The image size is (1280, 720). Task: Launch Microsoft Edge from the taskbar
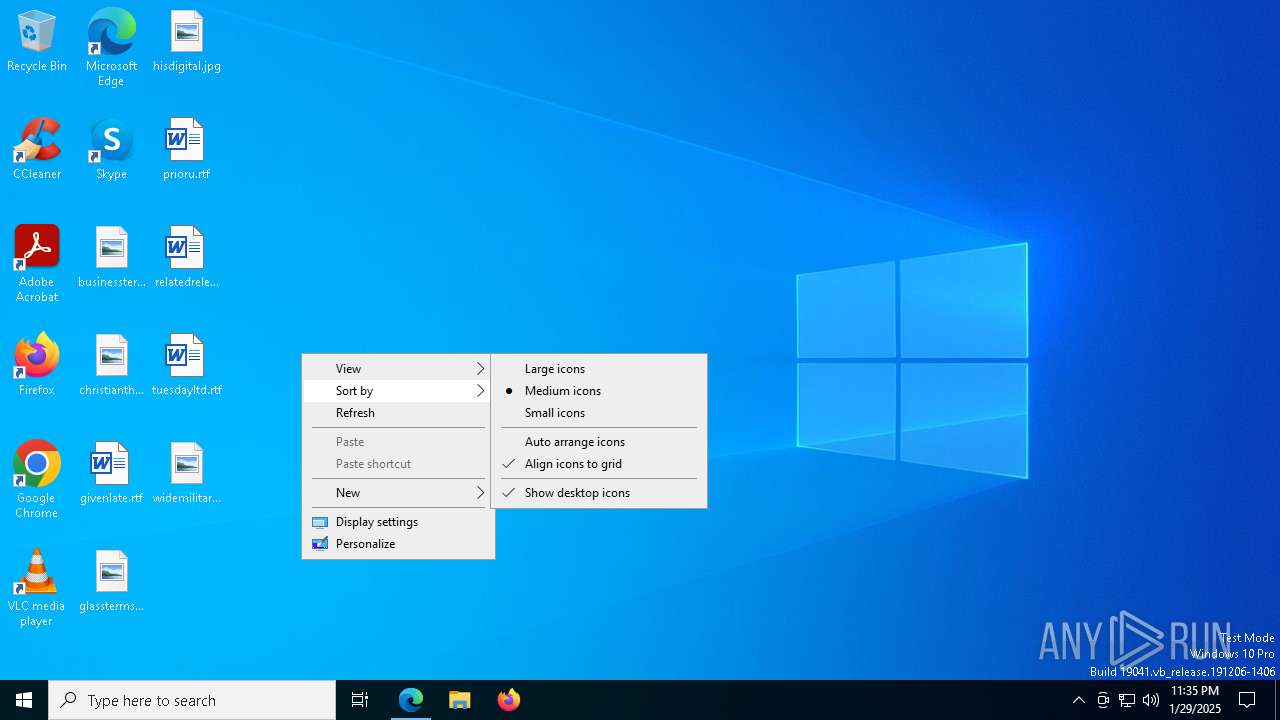[411, 700]
